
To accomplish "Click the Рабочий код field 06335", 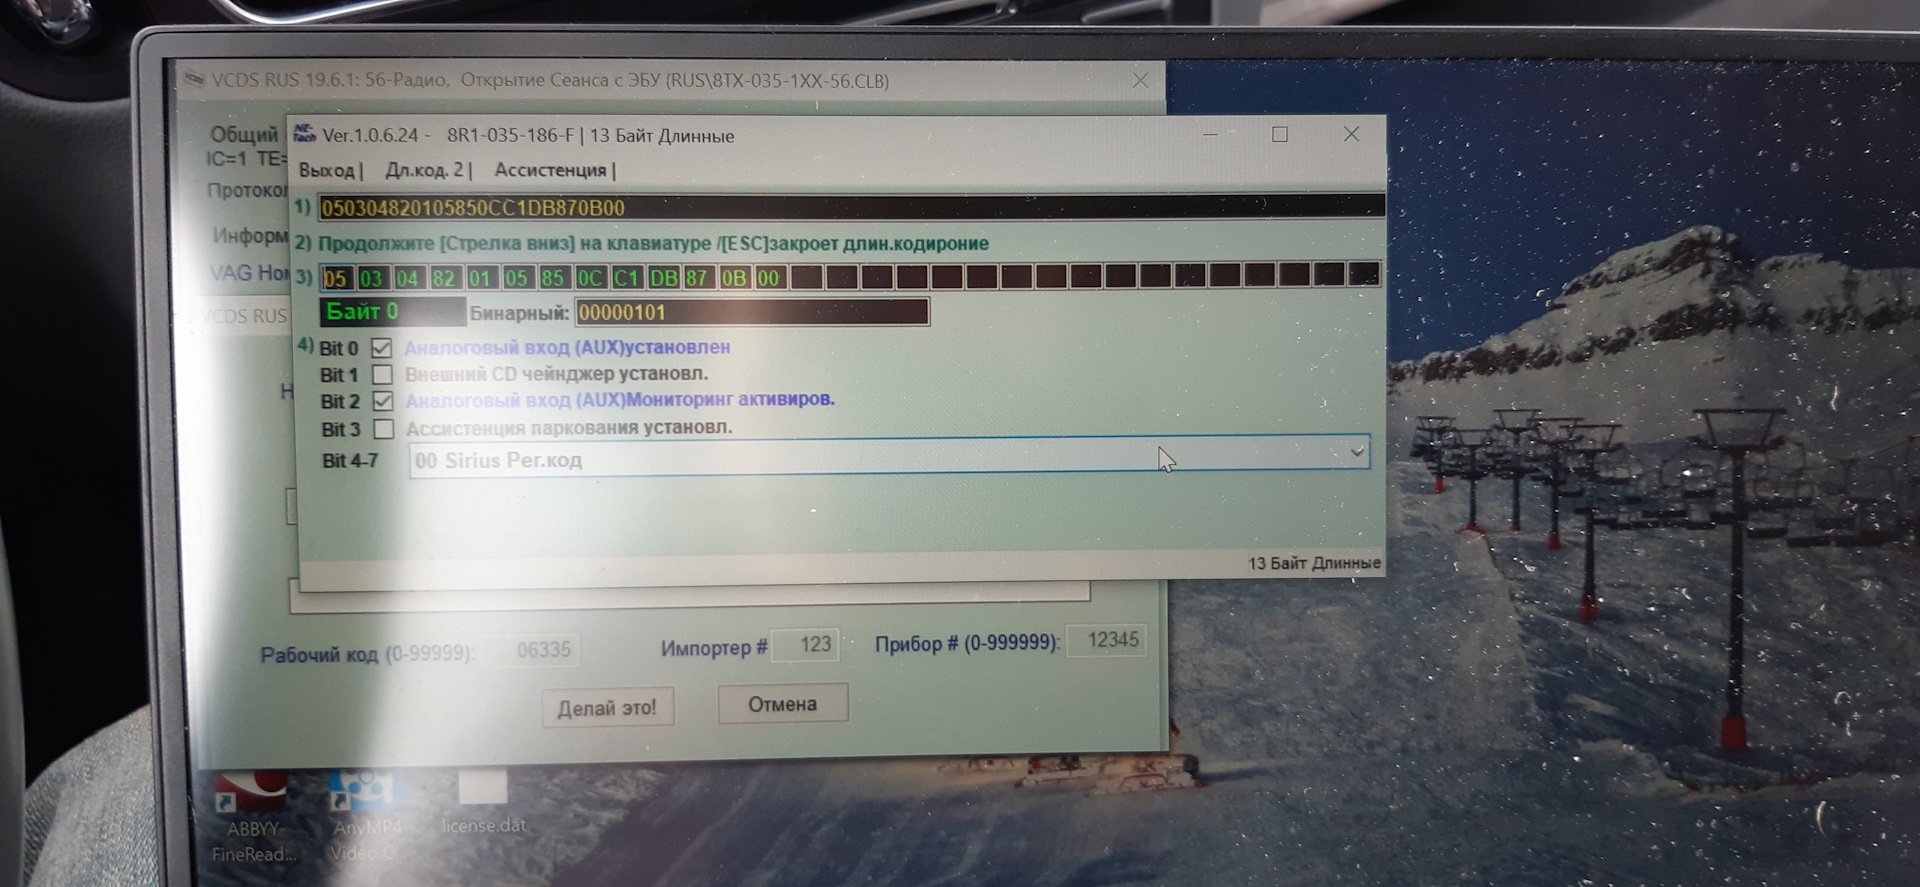I will coord(530,651).
